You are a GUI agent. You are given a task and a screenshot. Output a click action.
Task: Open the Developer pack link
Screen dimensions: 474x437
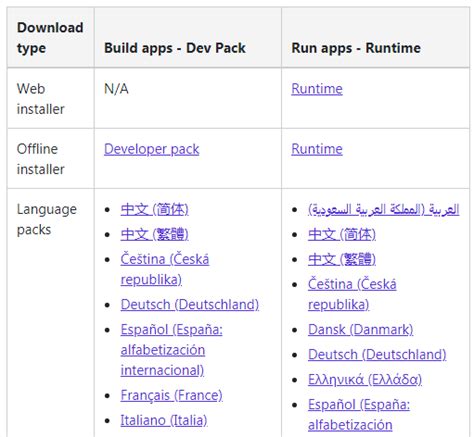(x=152, y=149)
